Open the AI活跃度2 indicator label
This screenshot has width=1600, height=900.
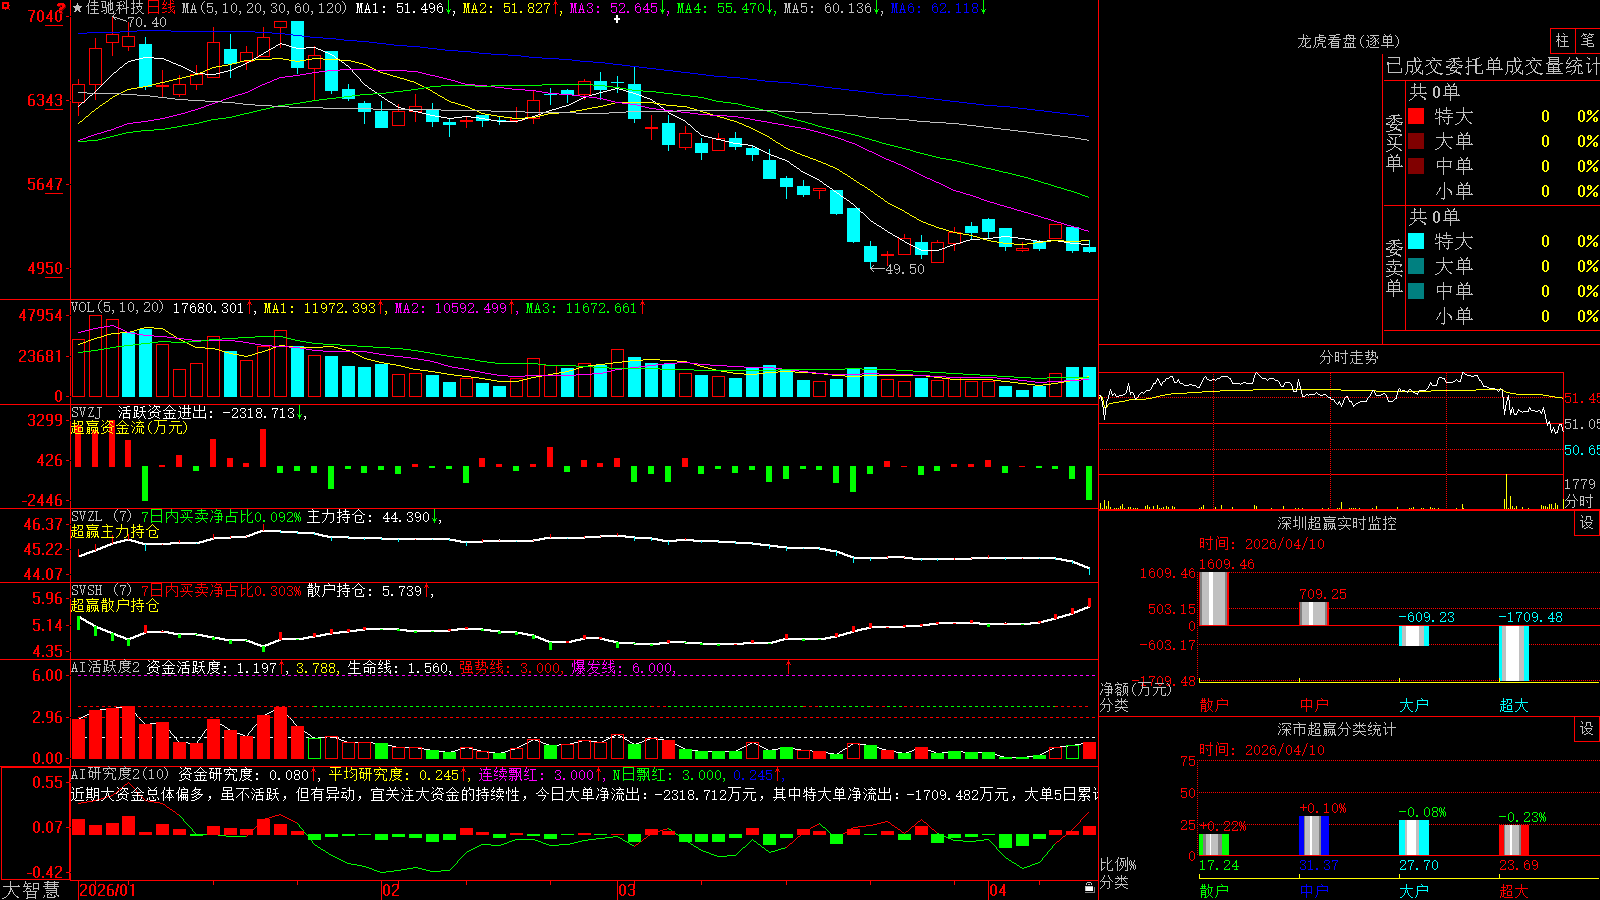pyautogui.click(x=106, y=667)
